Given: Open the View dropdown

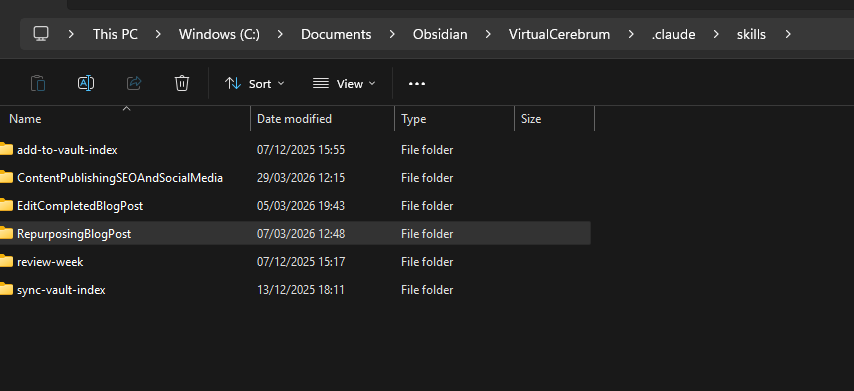Looking at the screenshot, I should (x=344, y=84).
